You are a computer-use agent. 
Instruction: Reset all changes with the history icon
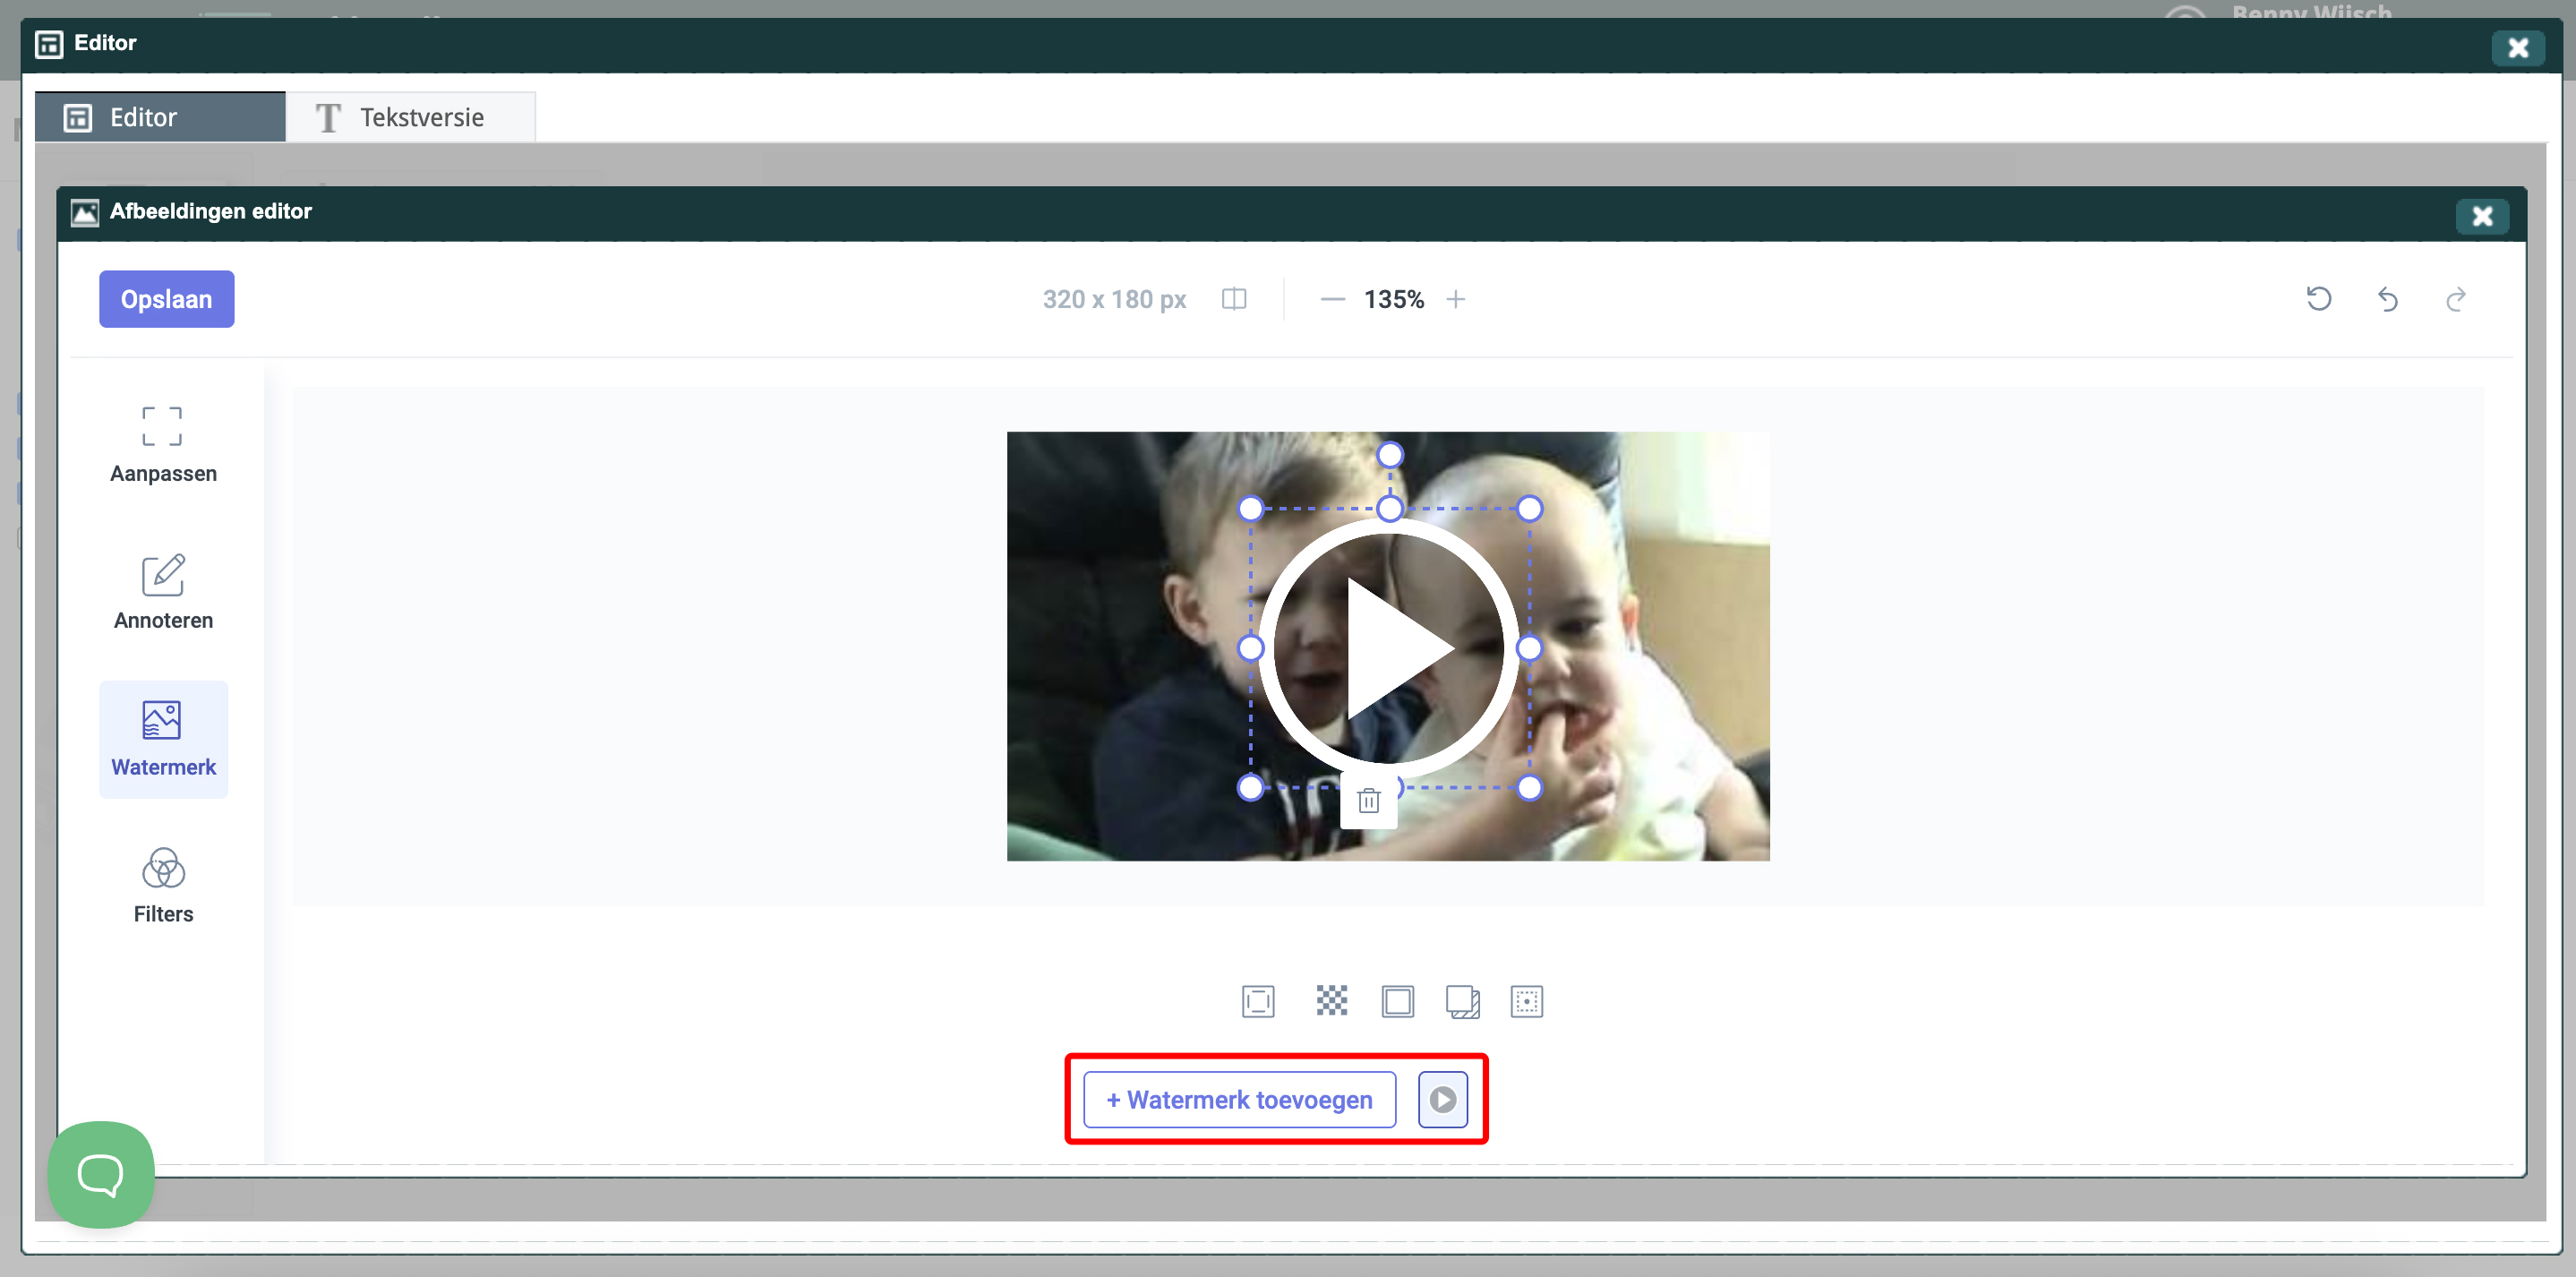[2318, 298]
